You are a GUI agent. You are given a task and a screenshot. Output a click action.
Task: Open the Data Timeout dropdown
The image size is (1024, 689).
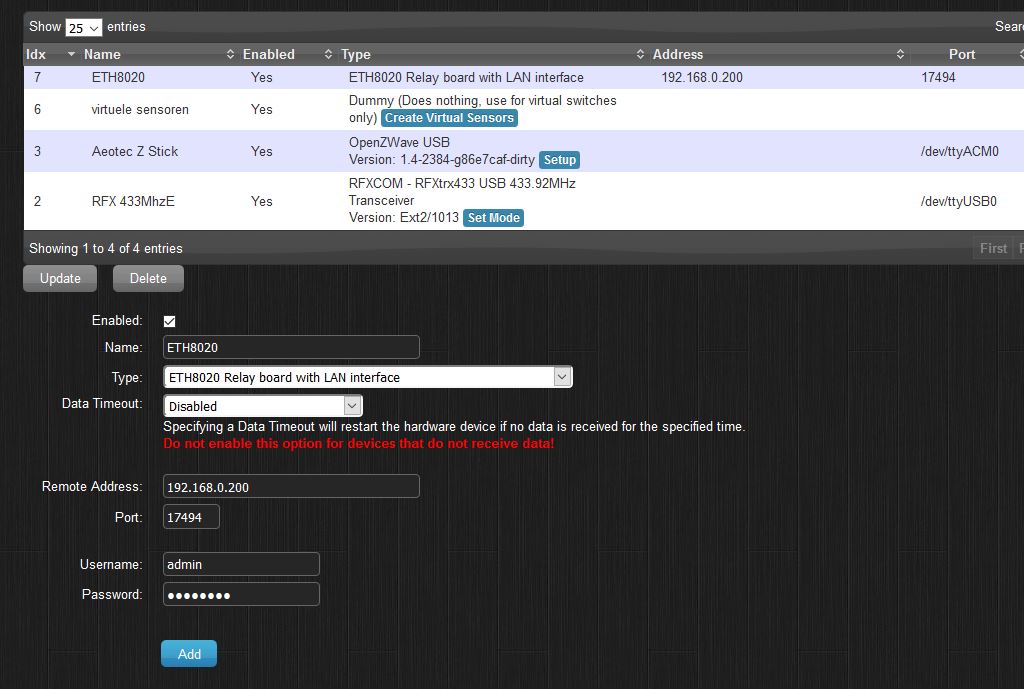(x=263, y=406)
